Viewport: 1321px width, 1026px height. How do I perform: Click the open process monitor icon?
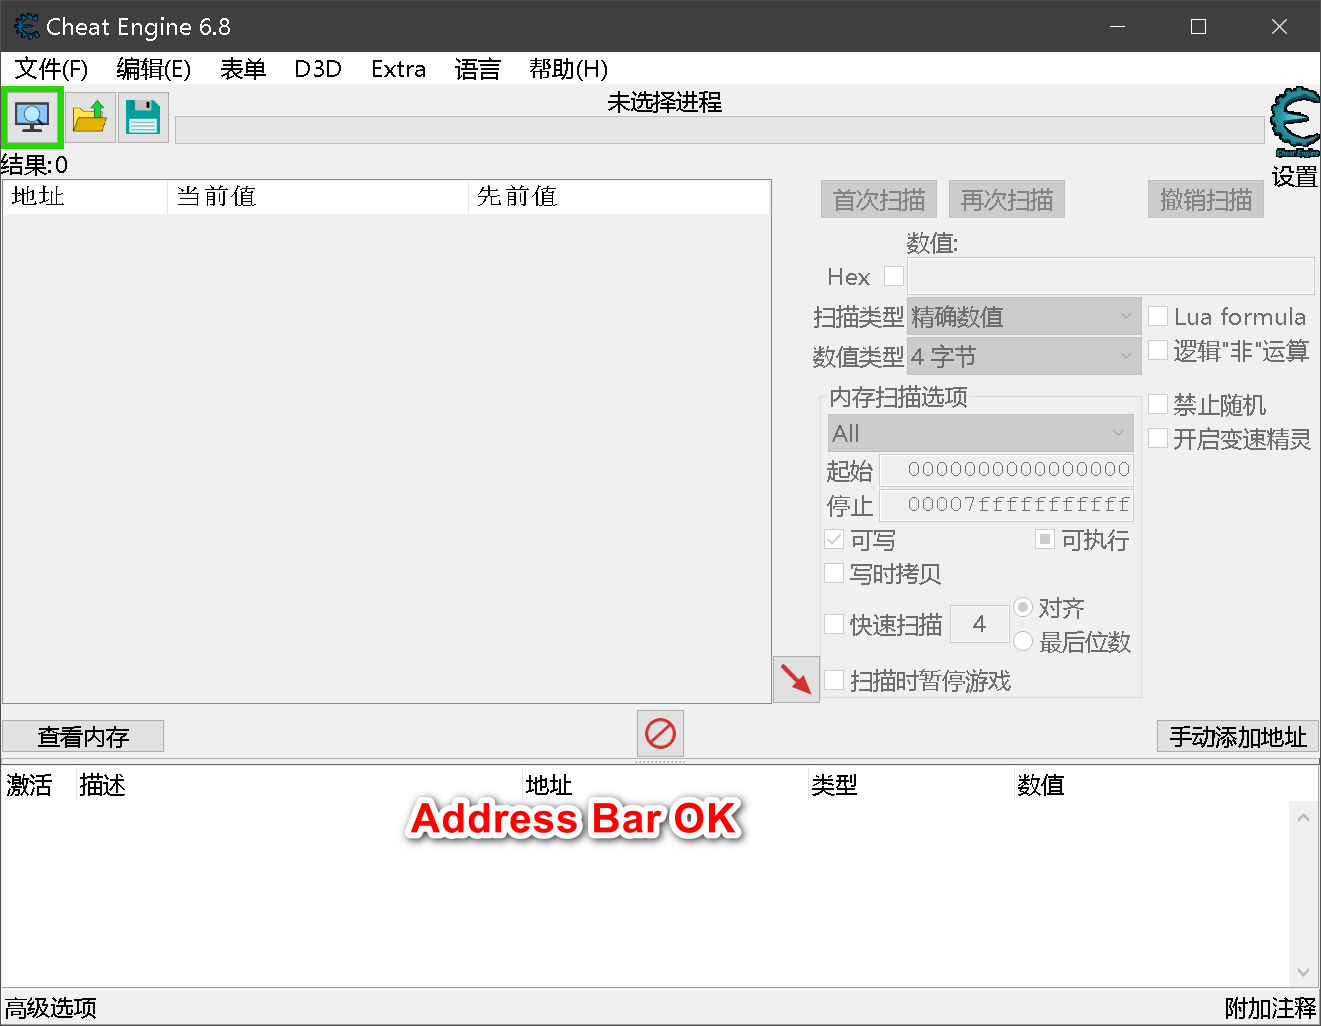(33, 117)
